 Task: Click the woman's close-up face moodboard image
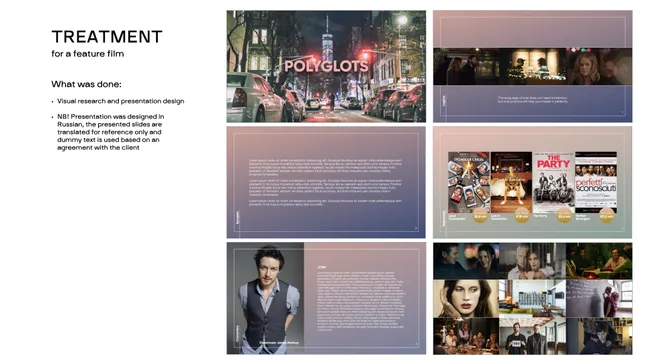(x=466, y=298)
